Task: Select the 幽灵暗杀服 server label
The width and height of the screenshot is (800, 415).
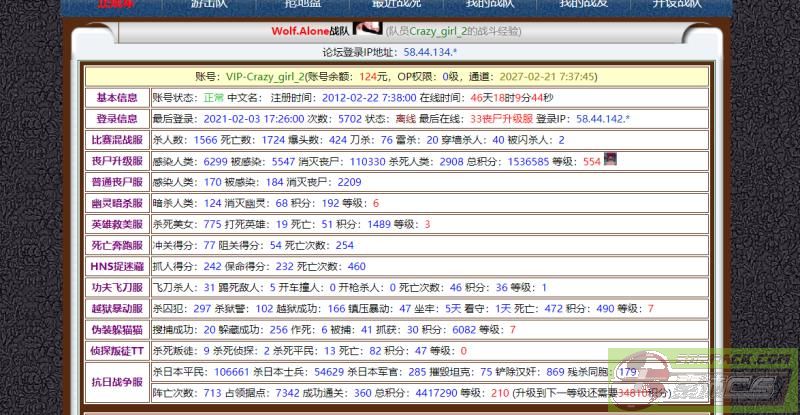Action: (x=116, y=203)
